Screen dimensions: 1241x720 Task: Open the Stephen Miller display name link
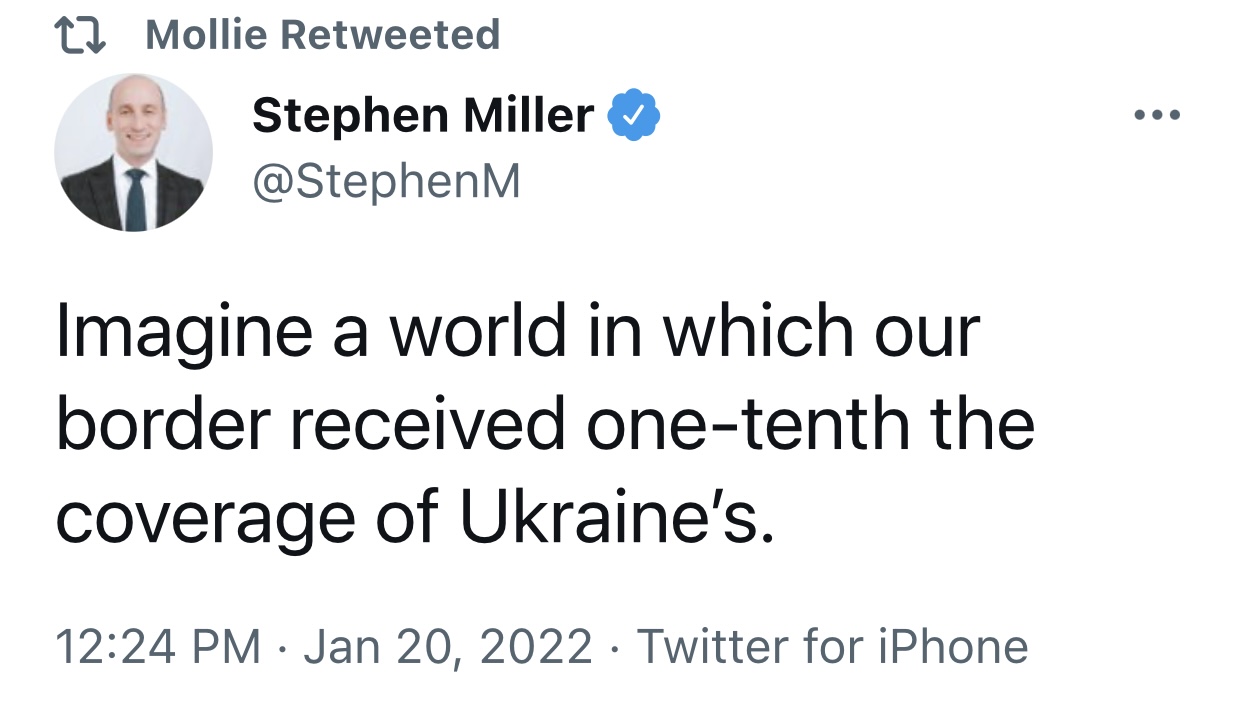pos(423,116)
